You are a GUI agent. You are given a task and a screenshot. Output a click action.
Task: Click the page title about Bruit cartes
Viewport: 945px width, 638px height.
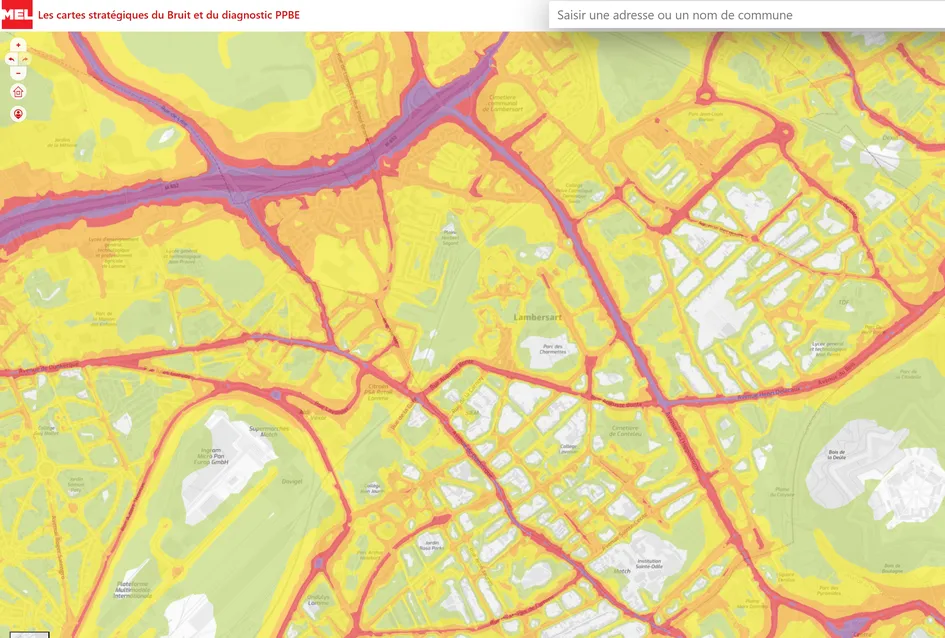pyautogui.click(x=168, y=16)
